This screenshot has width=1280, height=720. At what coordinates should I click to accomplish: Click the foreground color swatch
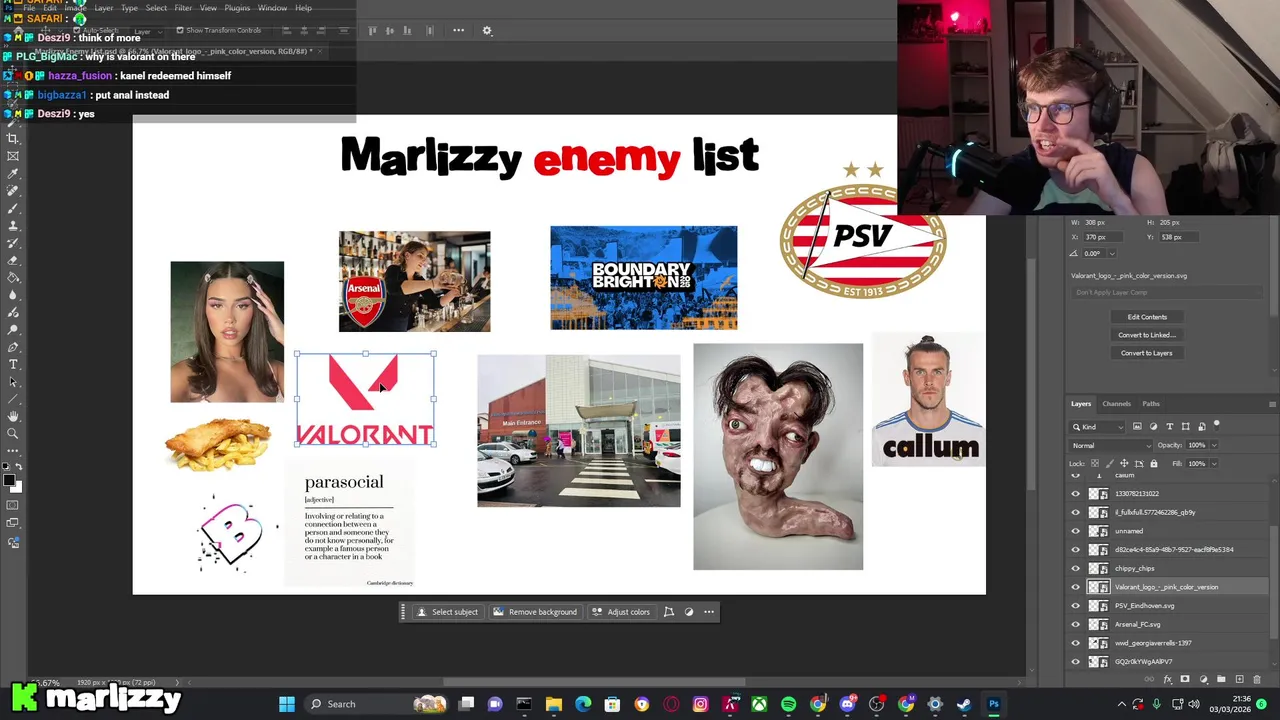coord(9,481)
